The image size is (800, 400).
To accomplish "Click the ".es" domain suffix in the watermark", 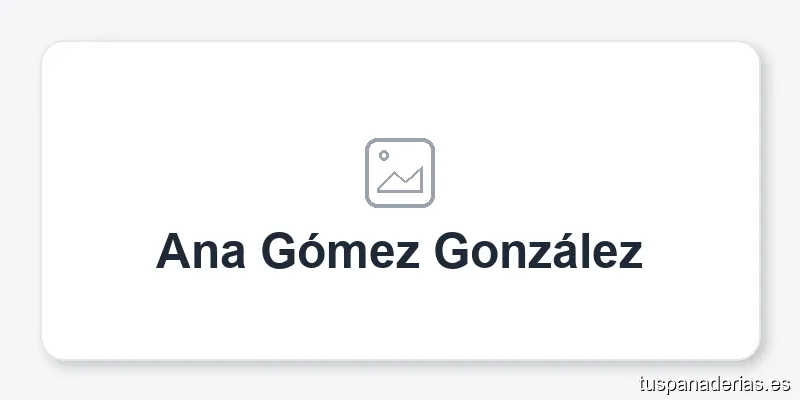I will (x=779, y=383).
